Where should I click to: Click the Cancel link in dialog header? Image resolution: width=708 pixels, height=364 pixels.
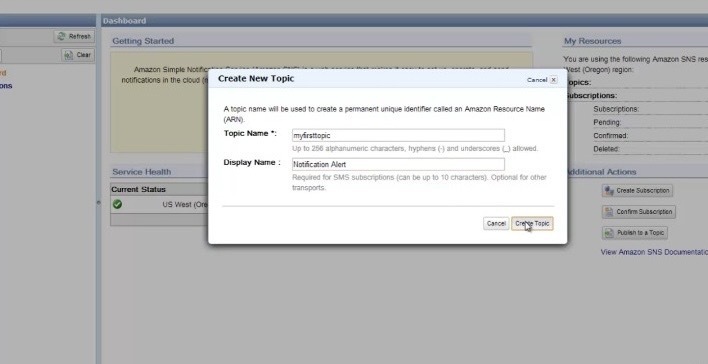pos(537,80)
